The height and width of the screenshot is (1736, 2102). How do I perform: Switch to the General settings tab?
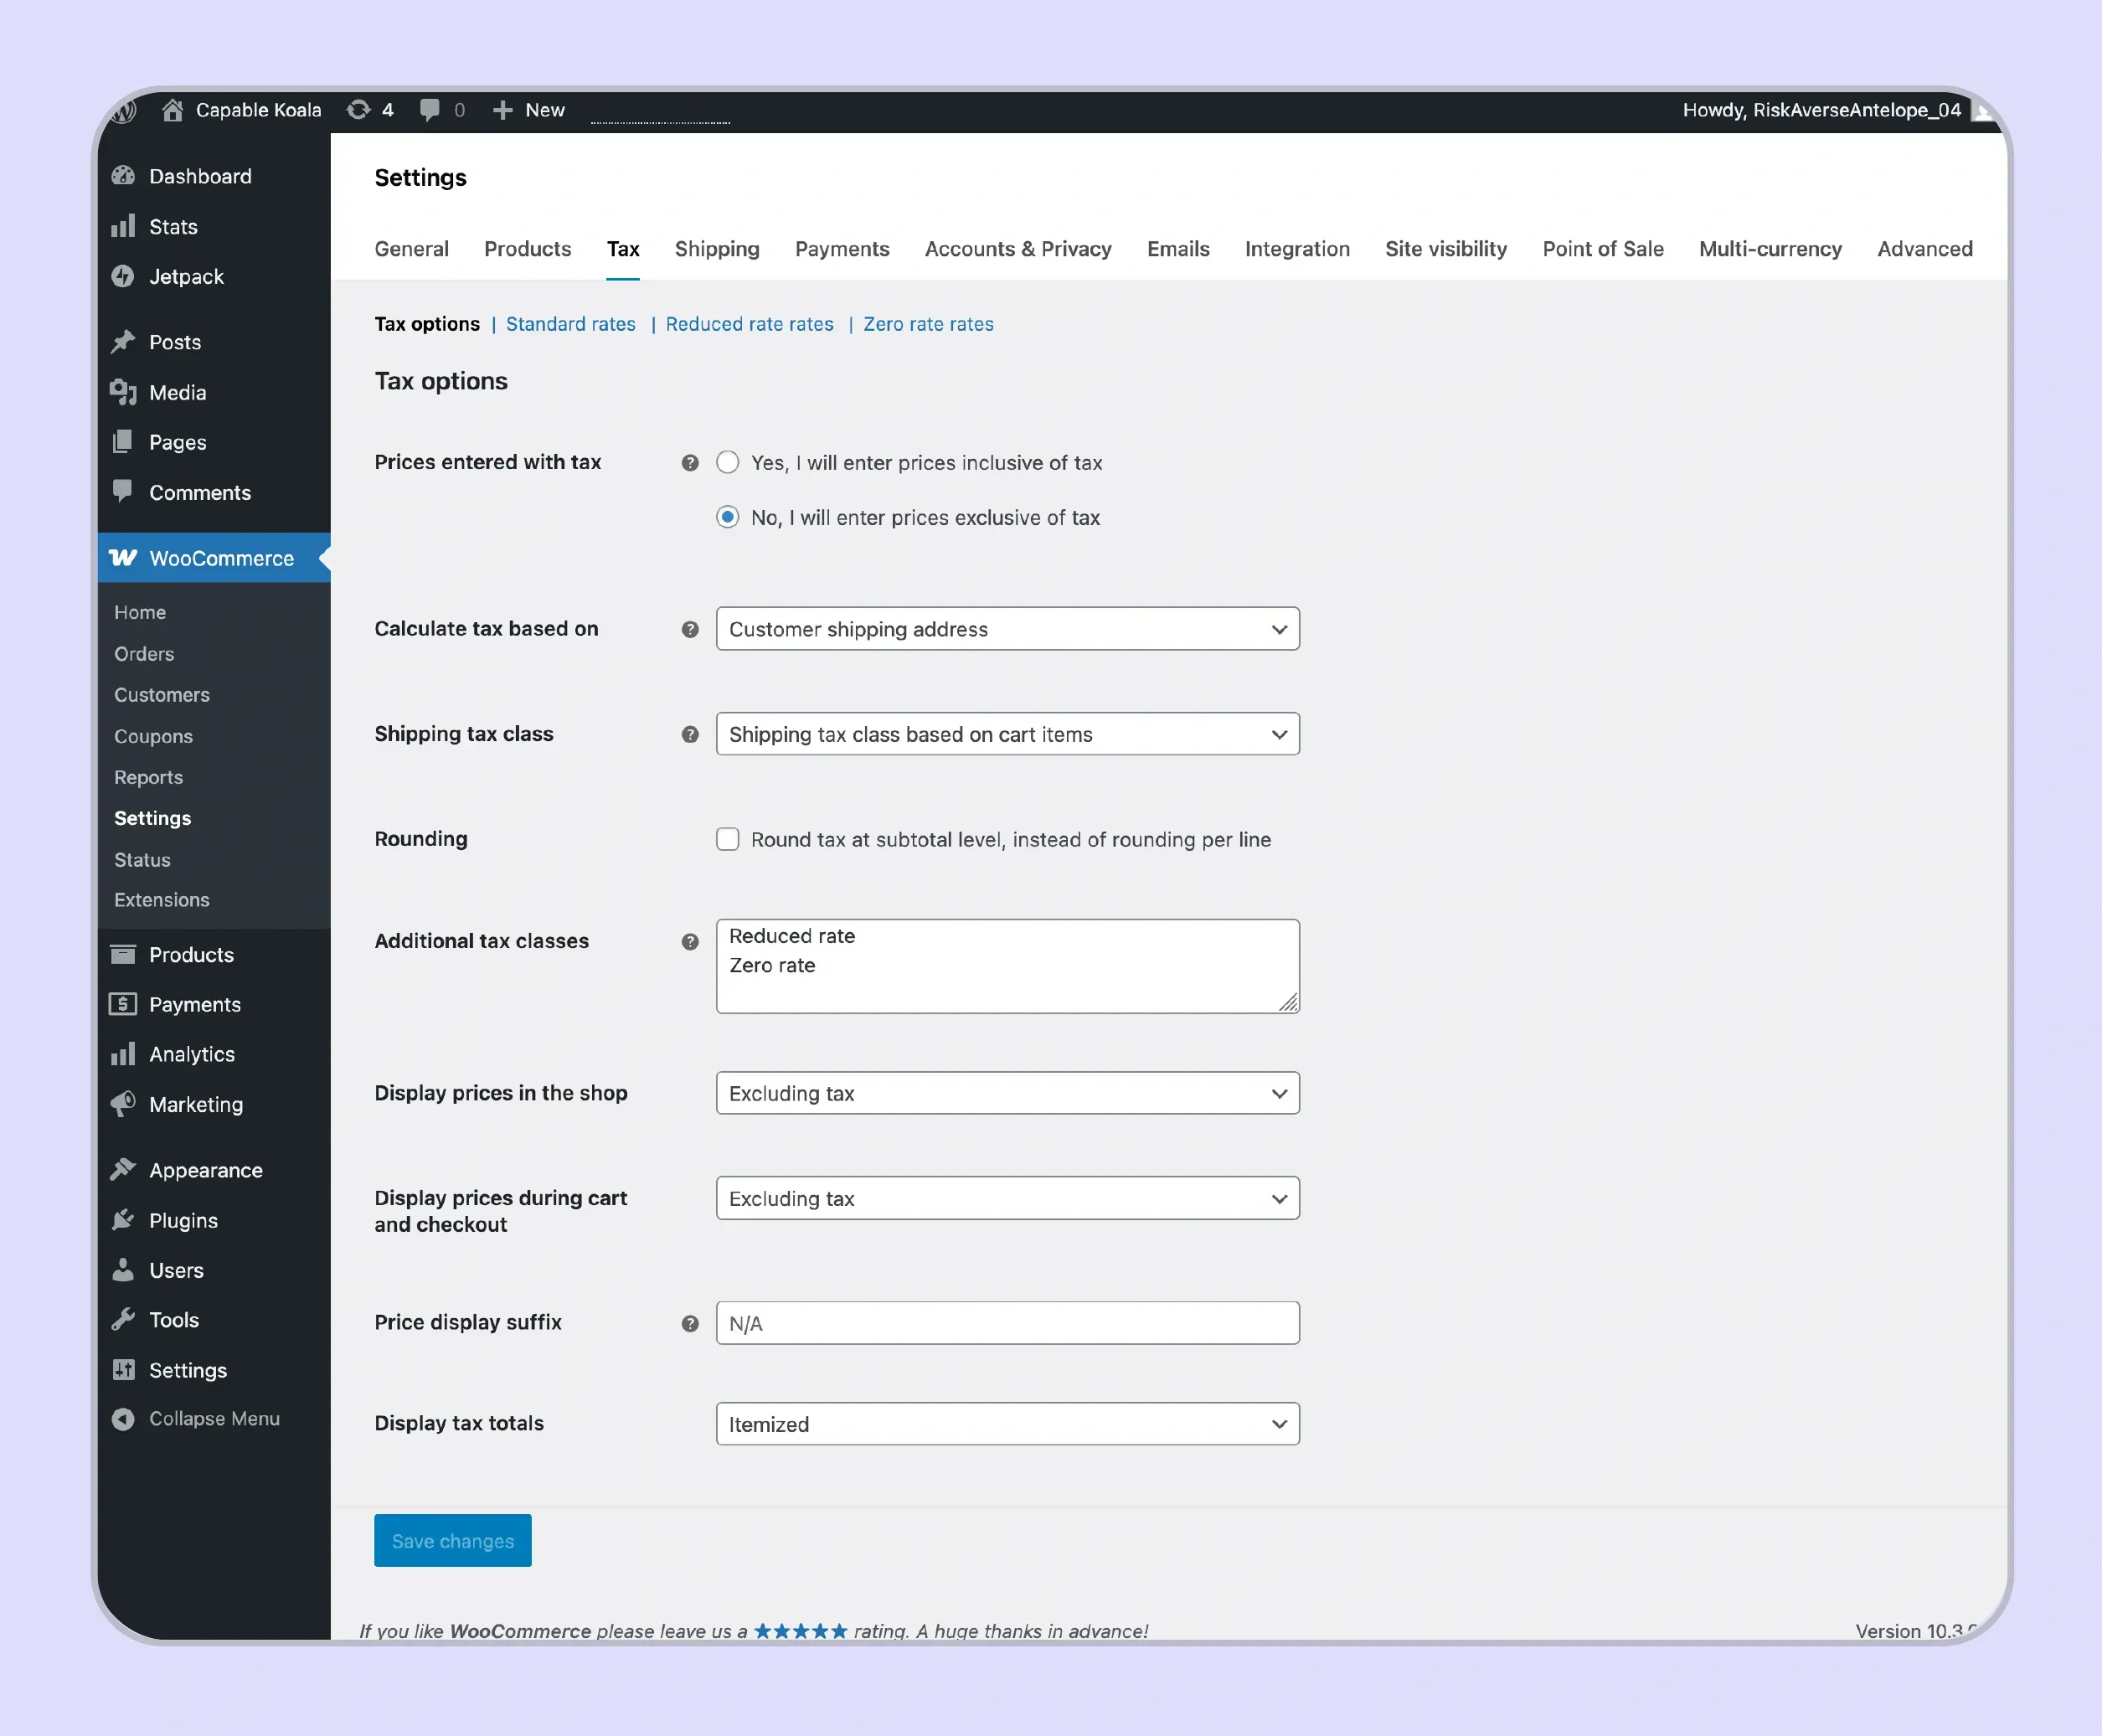411,249
